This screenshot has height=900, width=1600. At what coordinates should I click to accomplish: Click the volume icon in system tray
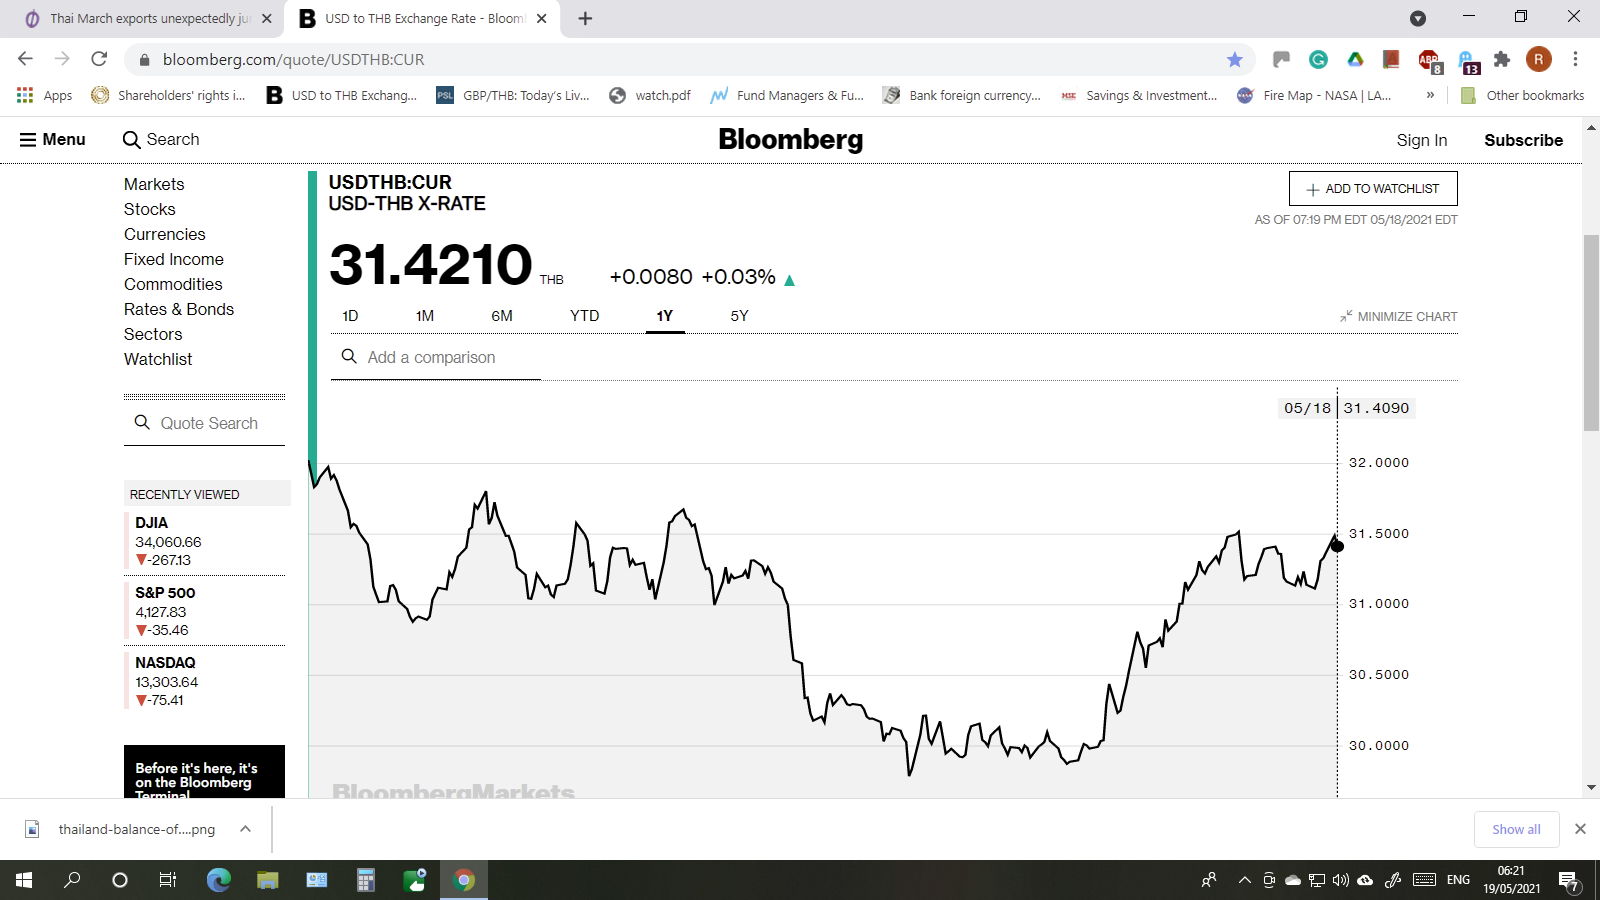coord(1340,880)
